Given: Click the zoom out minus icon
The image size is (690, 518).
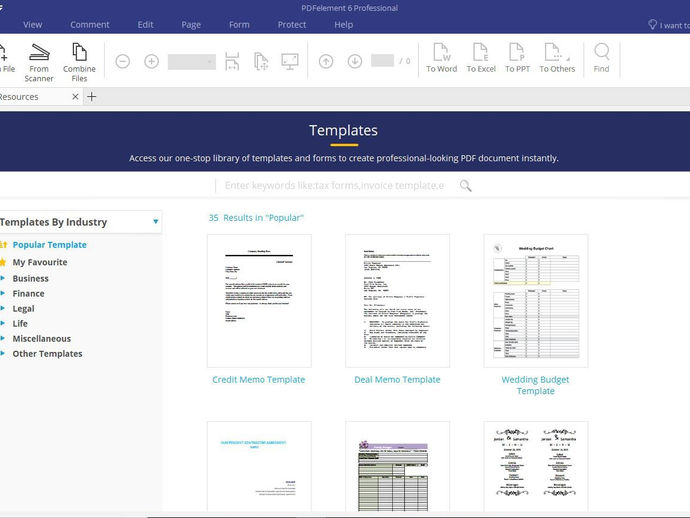Looking at the screenshot, I should coord(123,61).
